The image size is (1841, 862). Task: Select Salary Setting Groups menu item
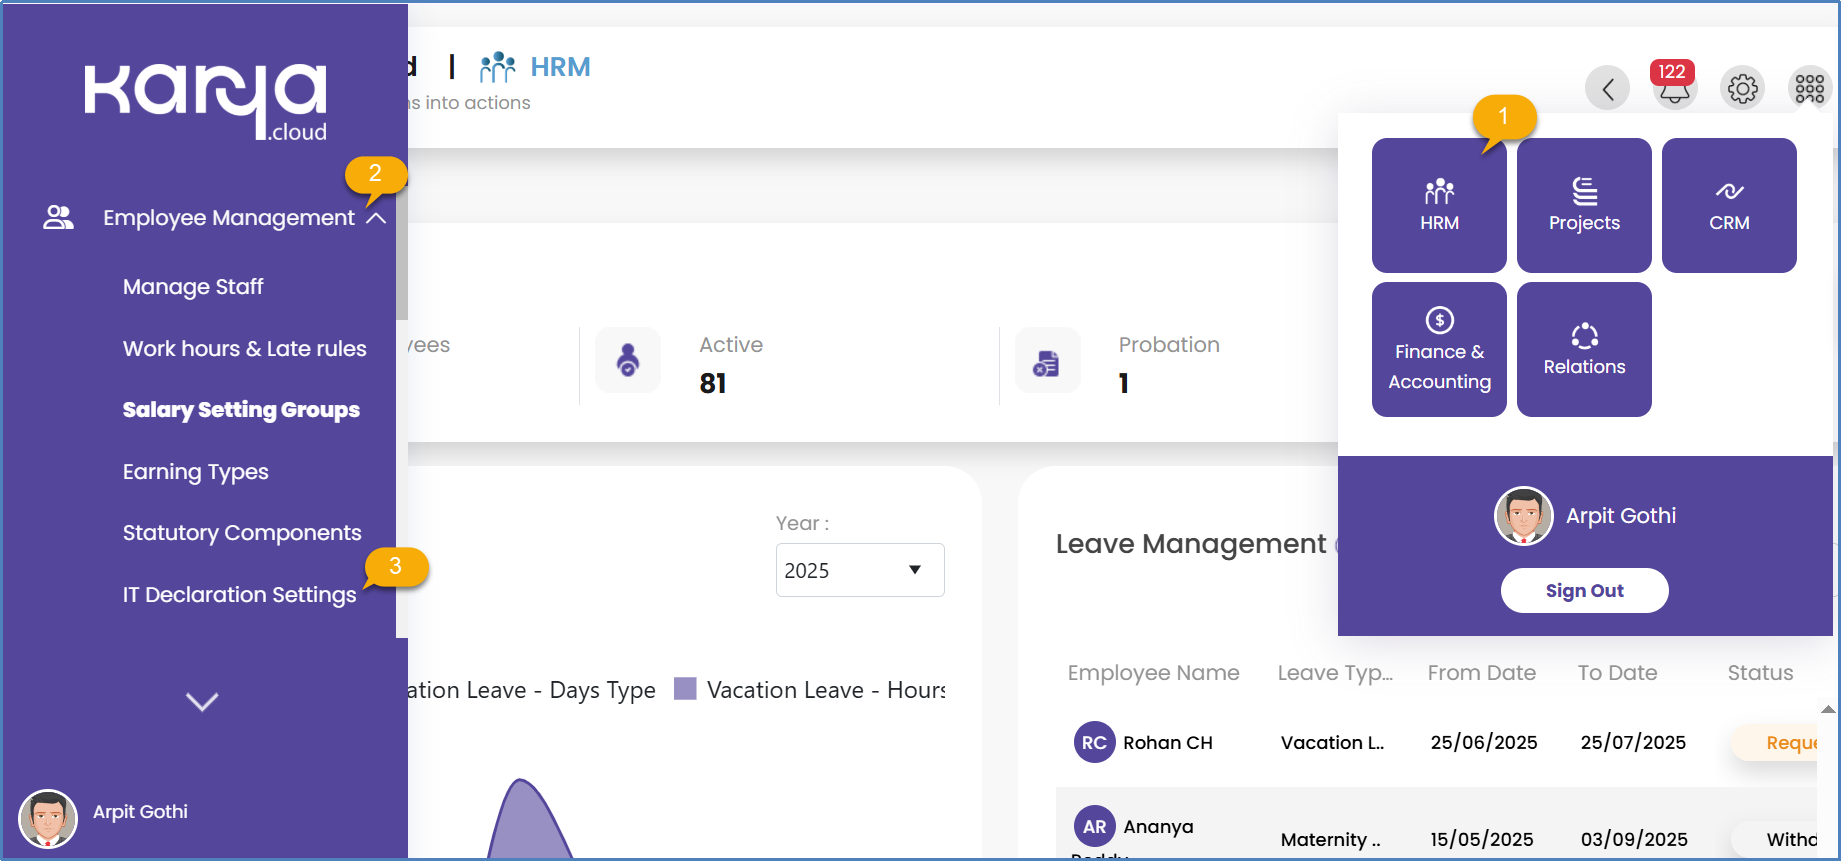pyautogui.click(x=241, y=410)
